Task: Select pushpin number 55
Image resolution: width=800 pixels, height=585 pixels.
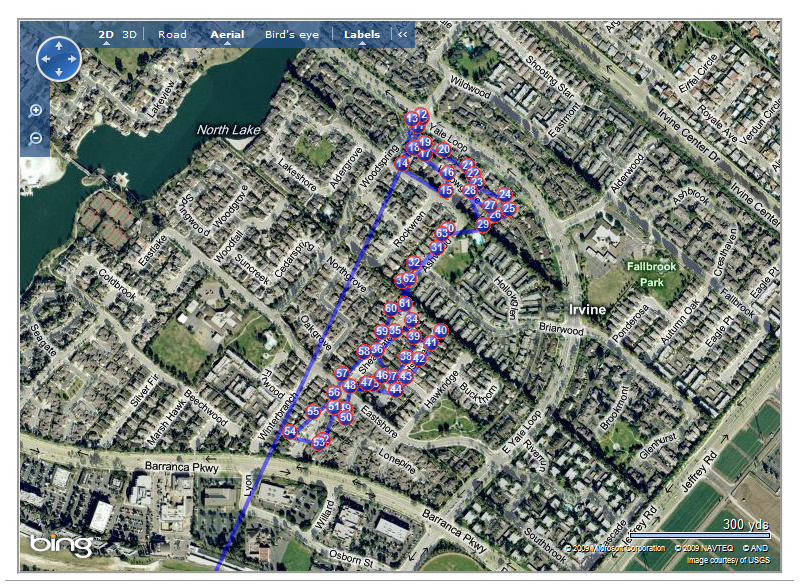Action: pos(313,412)
